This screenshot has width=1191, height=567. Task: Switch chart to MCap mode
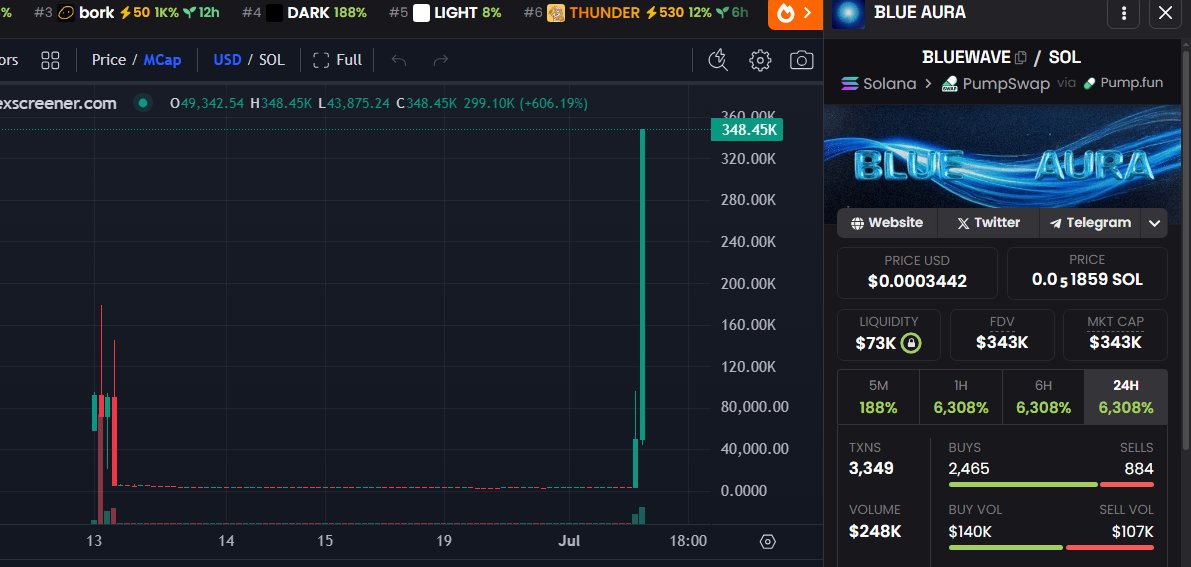163,60
